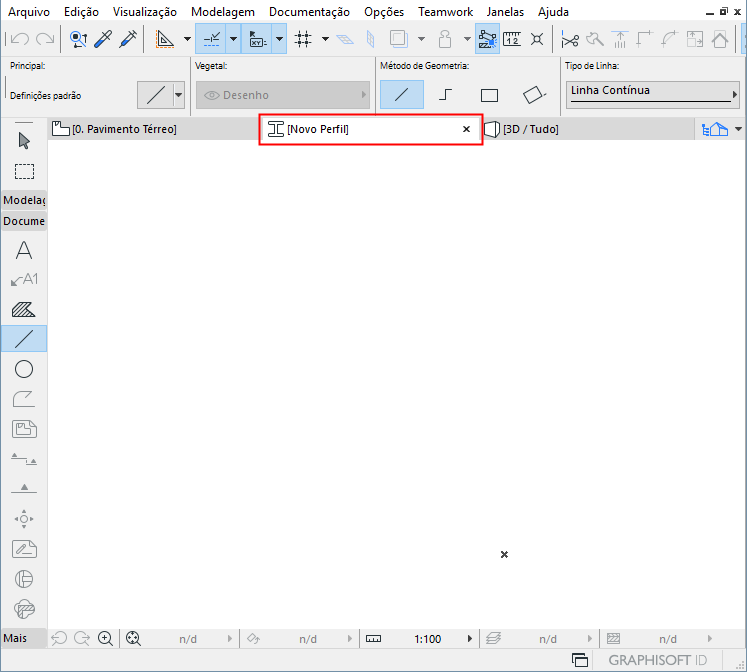Open the Teamwork menu
Image resolution: width=747 pixels, height=672 pixels.
tap(445, 12)
